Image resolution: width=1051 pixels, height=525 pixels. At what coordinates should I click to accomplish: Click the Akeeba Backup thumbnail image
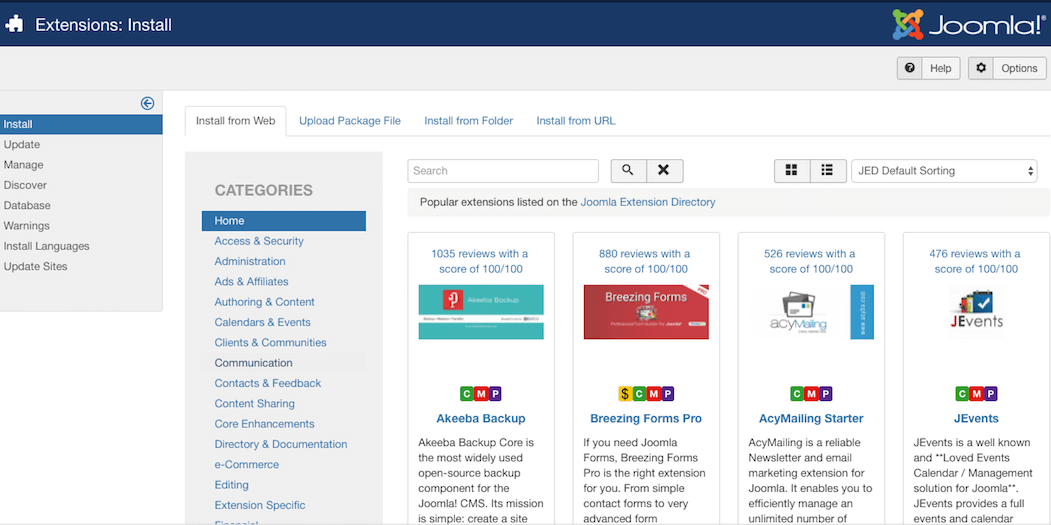tap(481, 312)
